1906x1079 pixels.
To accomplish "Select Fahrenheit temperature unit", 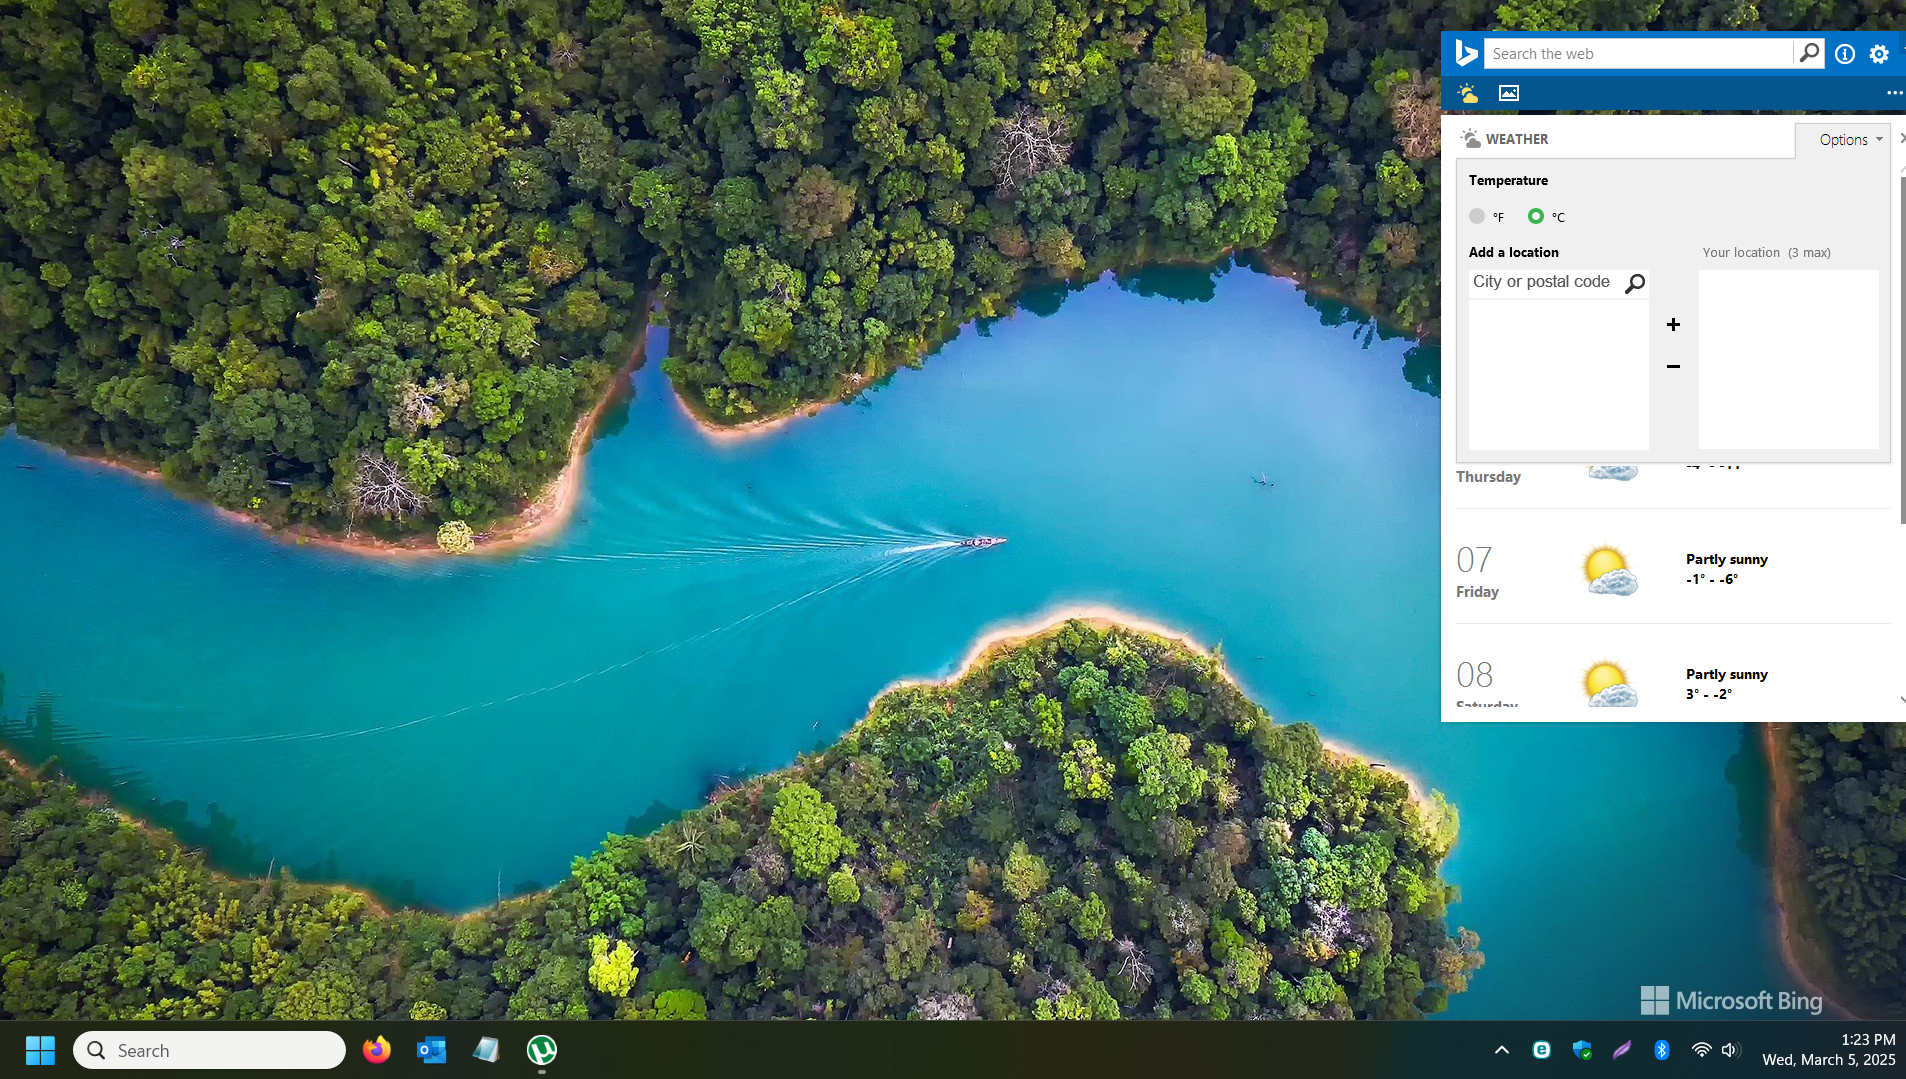I will [x=1477, y=216].
